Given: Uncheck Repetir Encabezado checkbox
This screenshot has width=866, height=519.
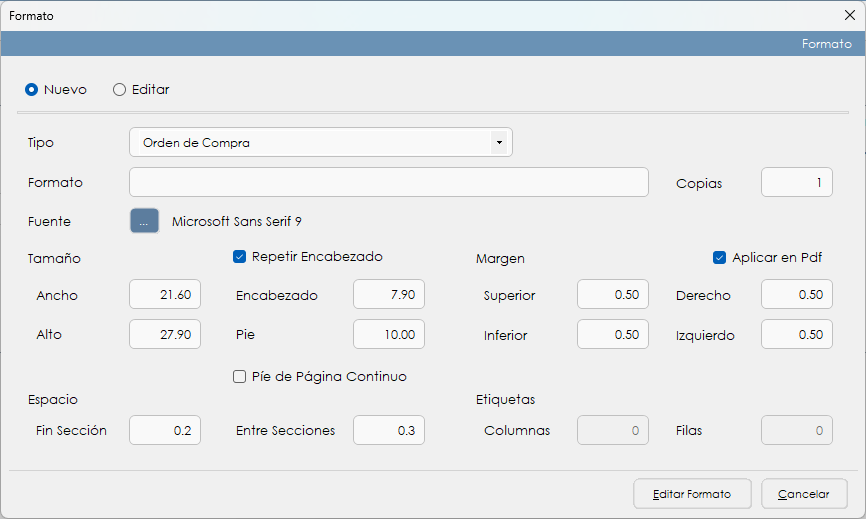Looking at the screenshot, I should [x=240, y=257].
